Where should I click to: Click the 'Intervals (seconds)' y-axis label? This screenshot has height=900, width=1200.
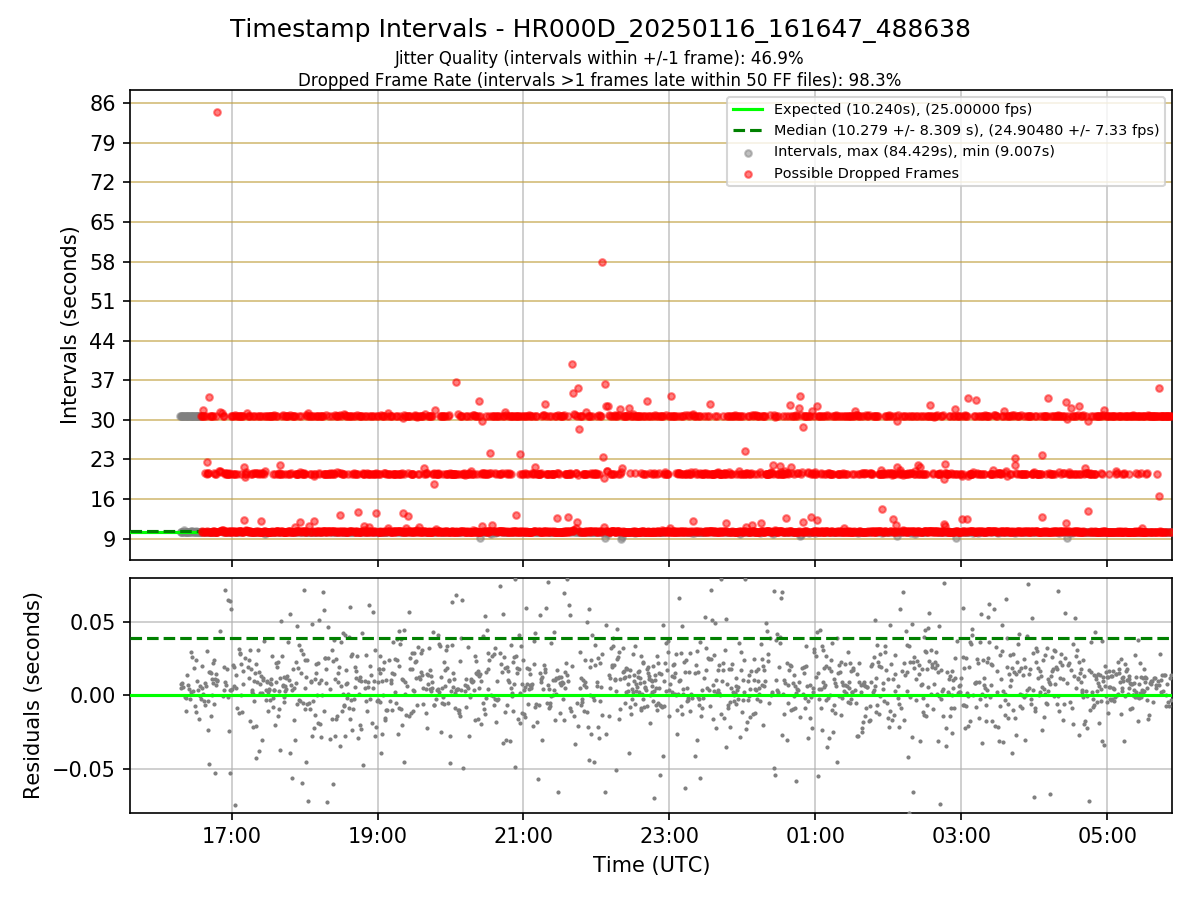tap(70, 324)
